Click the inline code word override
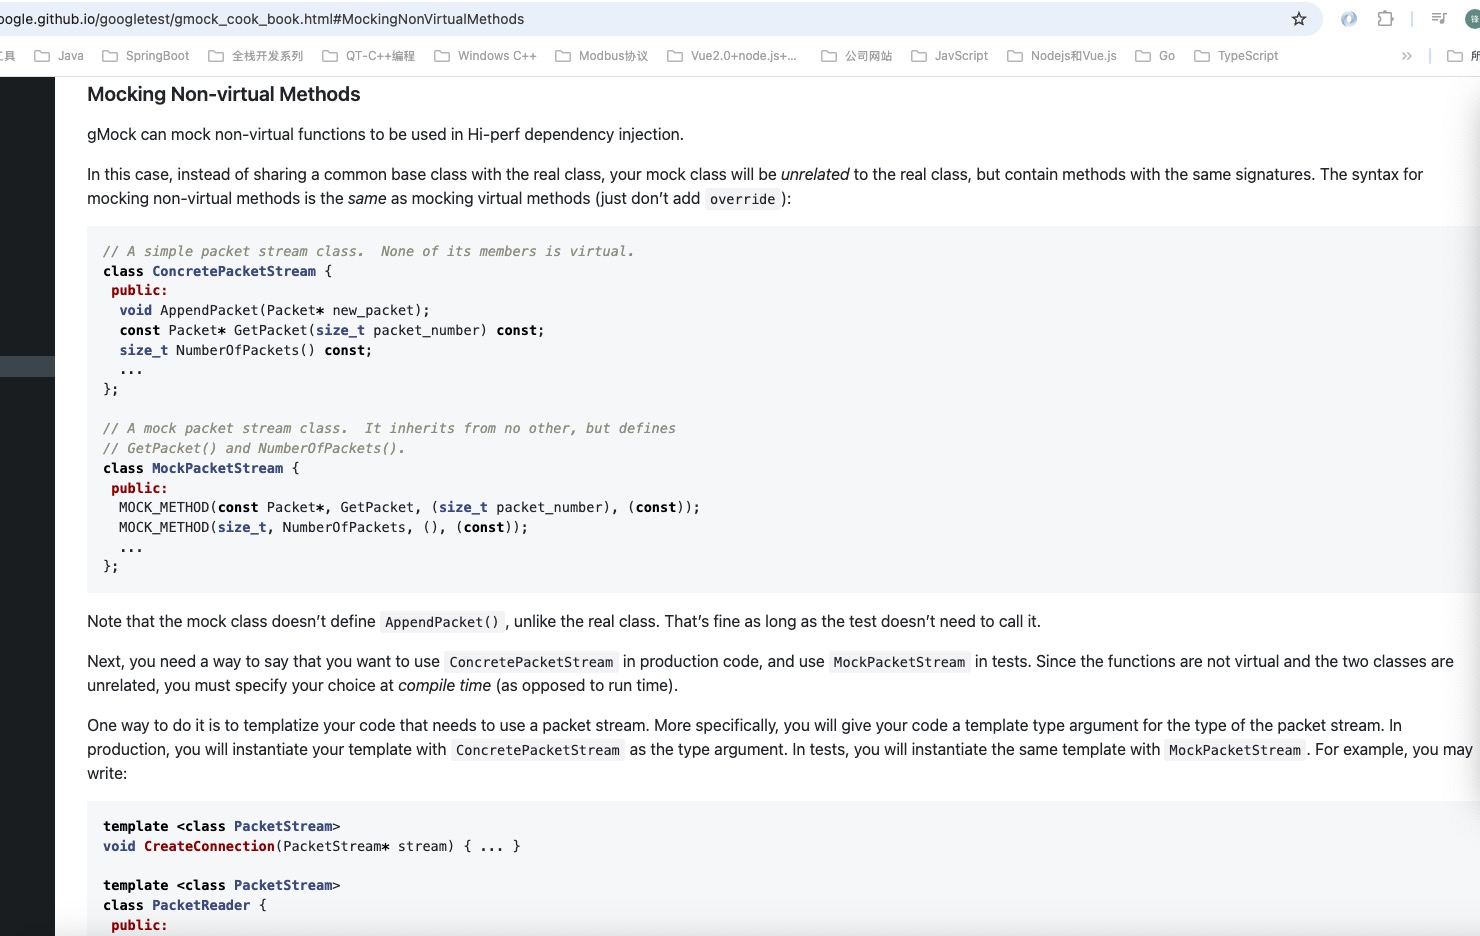The width and height of the screenshot is (1480, 936). (742, 199)
